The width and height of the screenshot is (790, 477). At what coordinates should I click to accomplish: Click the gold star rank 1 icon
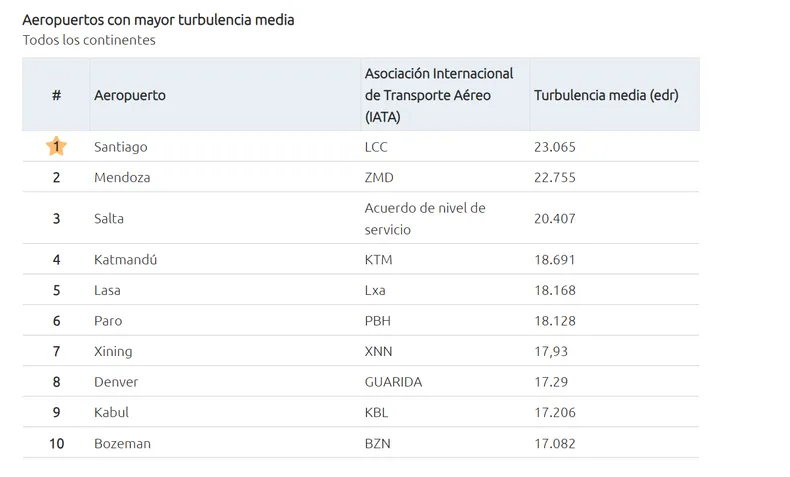(x=56, y=147)
